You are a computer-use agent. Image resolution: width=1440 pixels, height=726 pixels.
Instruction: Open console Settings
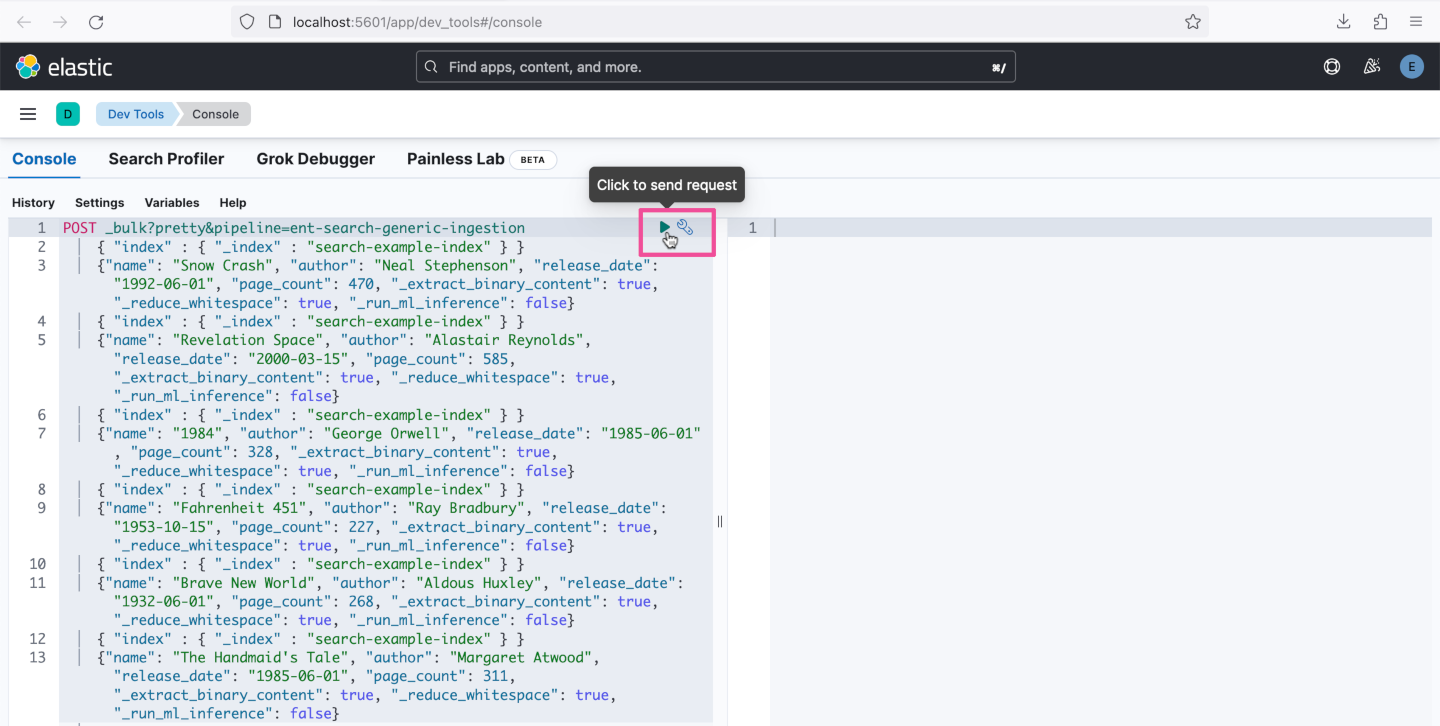[x=100, y=203]
